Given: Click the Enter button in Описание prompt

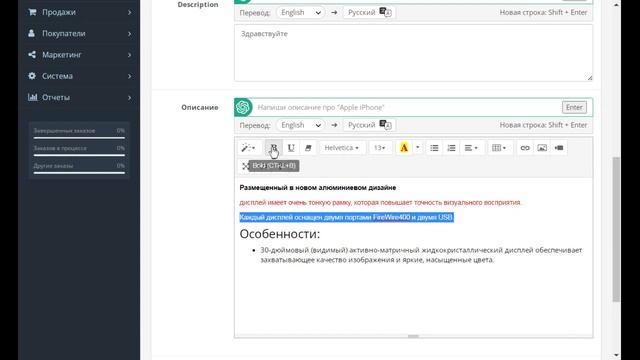Looking at the screenshot, I should click(574, 107).
